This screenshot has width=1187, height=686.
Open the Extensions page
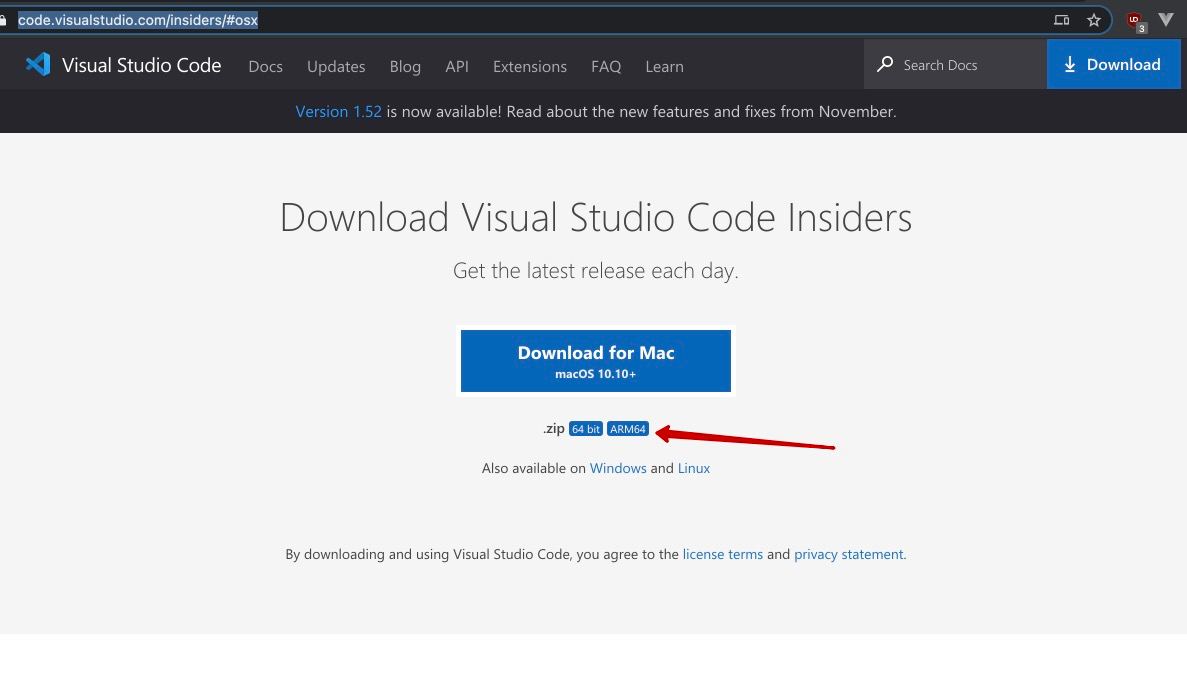point(530,67)
